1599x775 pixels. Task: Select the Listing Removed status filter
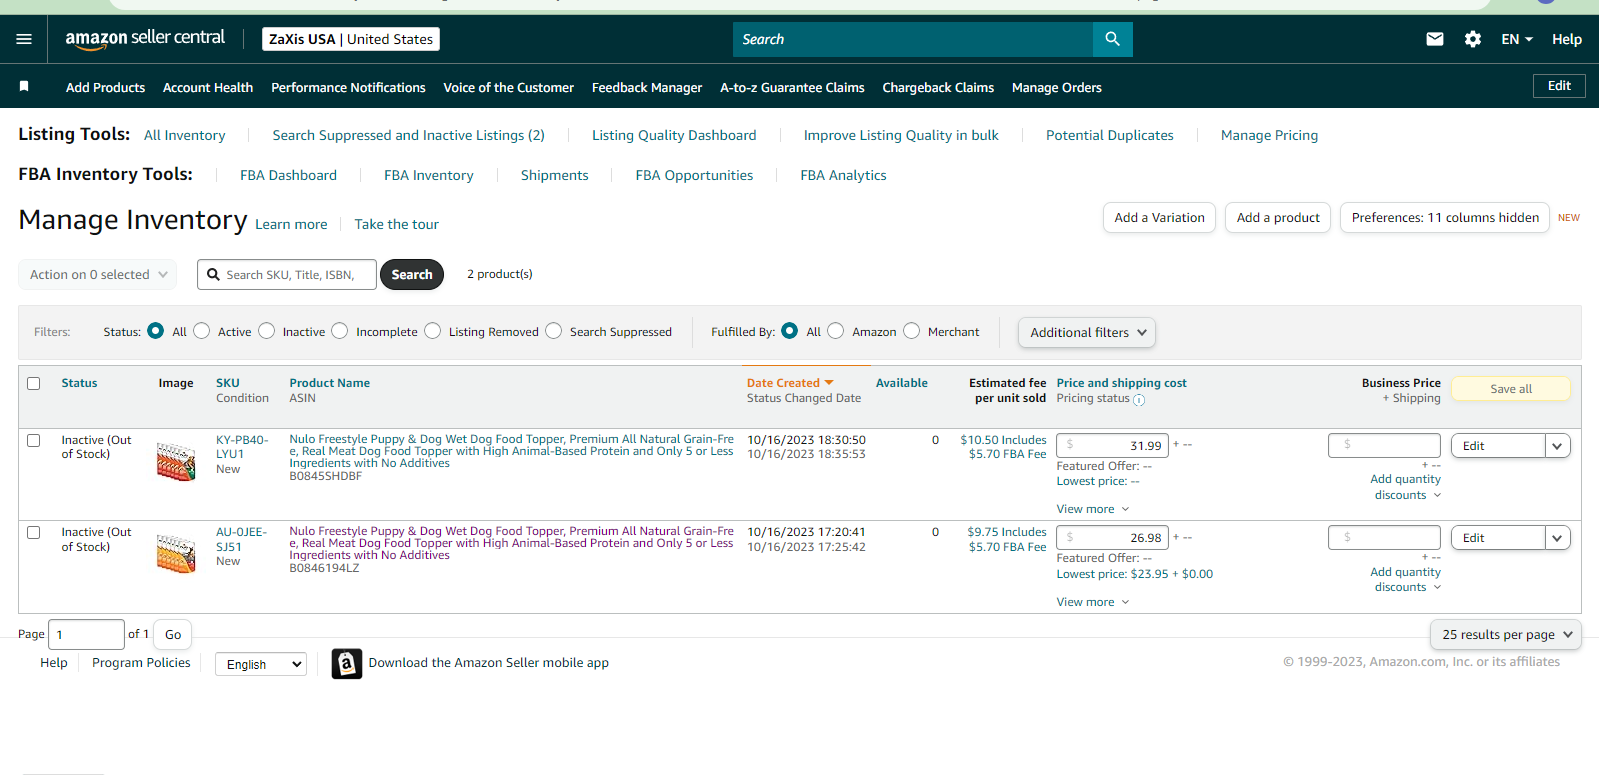[x=433, y=331]
